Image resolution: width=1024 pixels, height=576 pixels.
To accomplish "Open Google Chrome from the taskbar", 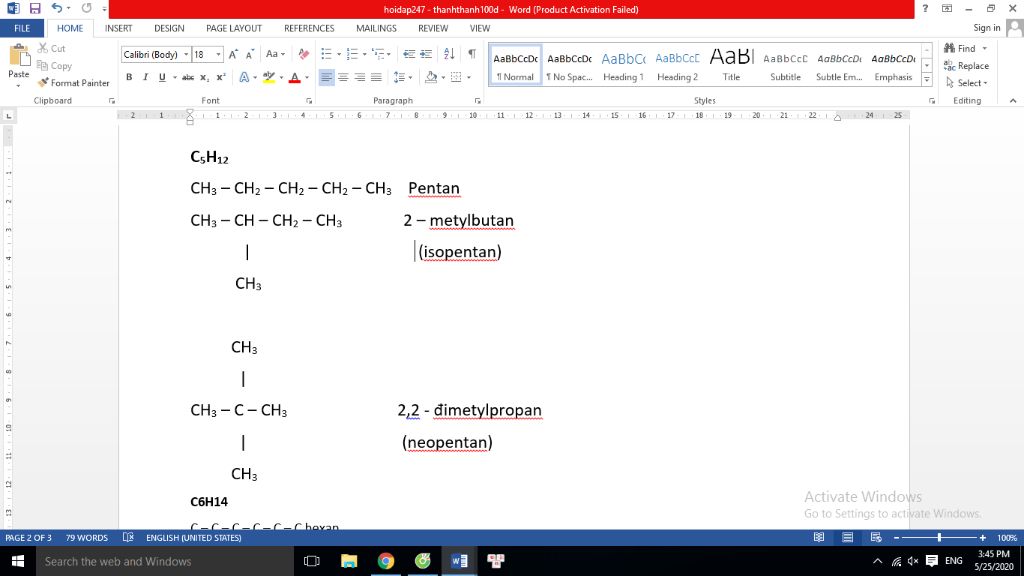I will coord(386,561).
